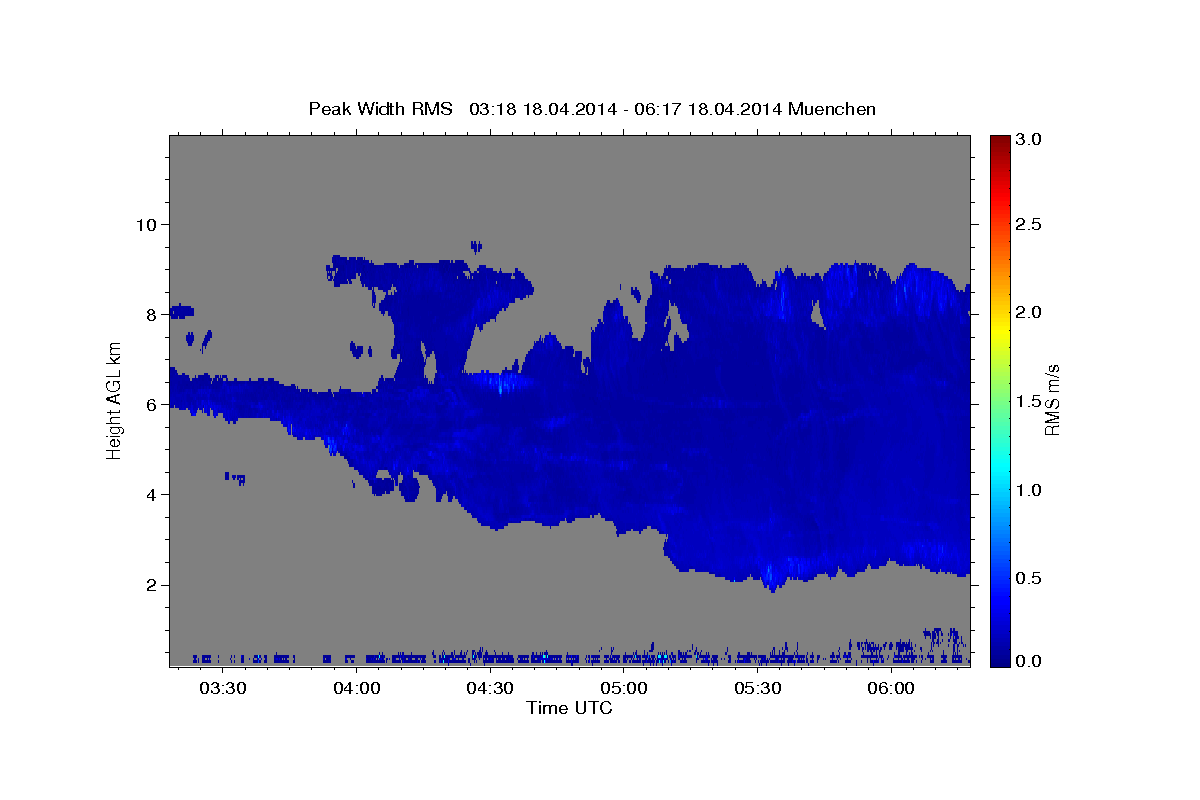Click the 'Muenchen' location in the title
Screen dimensions: 1200x800
click(832, 109)
